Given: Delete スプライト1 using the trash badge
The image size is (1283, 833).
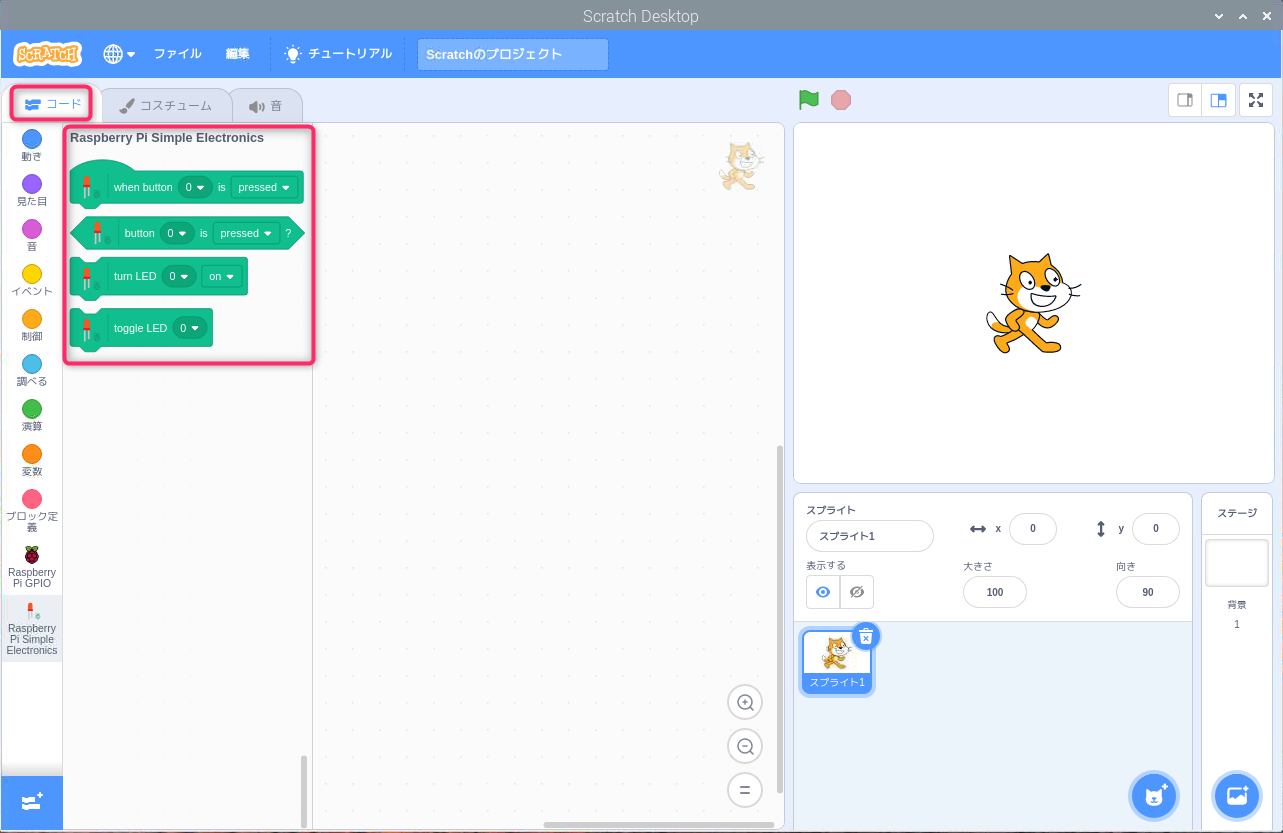Looking at the screenshot, I should point(865,636).
